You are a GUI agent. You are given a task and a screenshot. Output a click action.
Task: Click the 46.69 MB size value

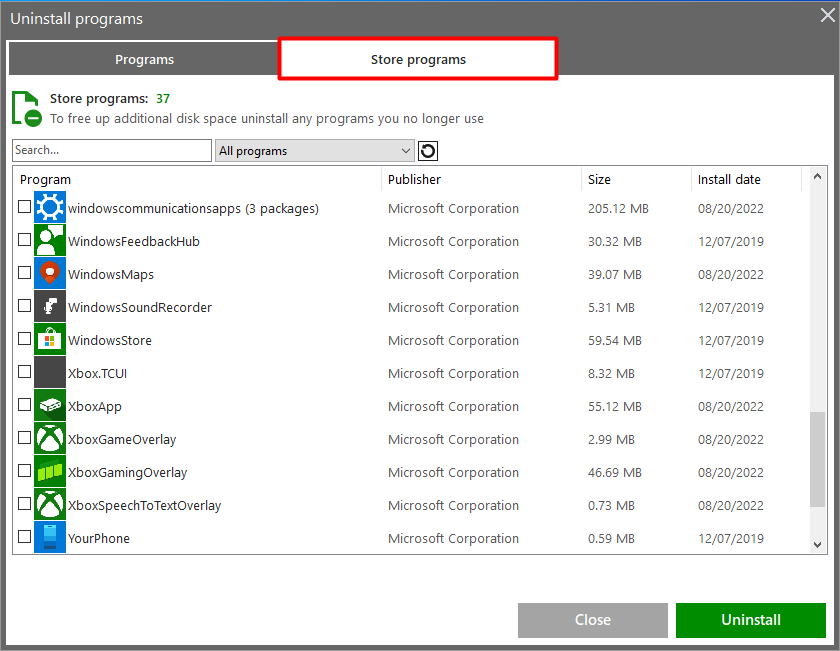pyautogui.click(x=614, y=473)
